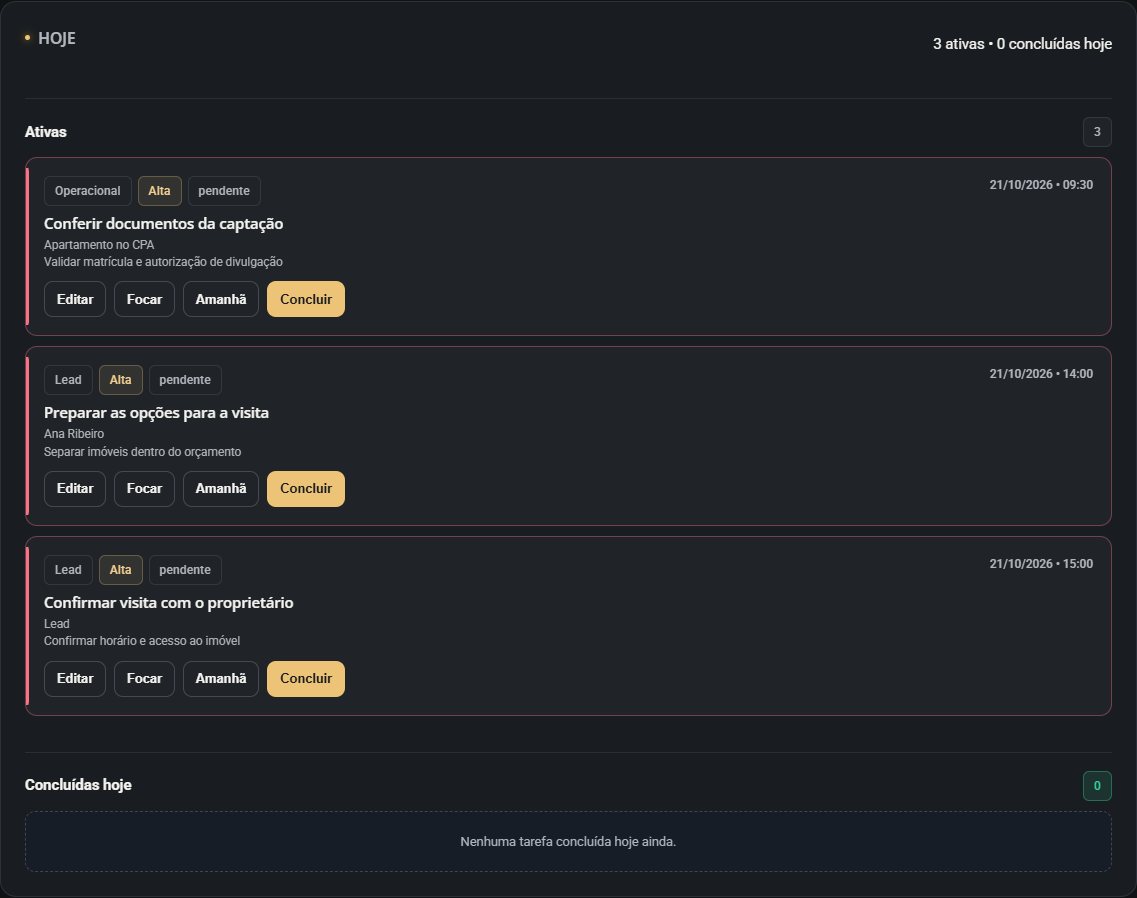Image resolution: width=1137 pixels, height=898 pixels.
Task: Click the Ativas section heading
Action: pos(46,132)
